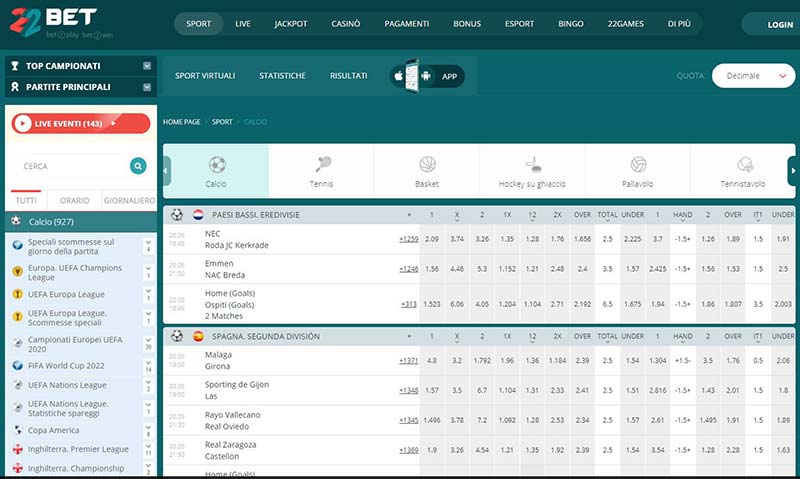This screenshot has height=479, width=800.
Task: Click the soccer ball next to Calcio (927)
Action: point(16,221)
